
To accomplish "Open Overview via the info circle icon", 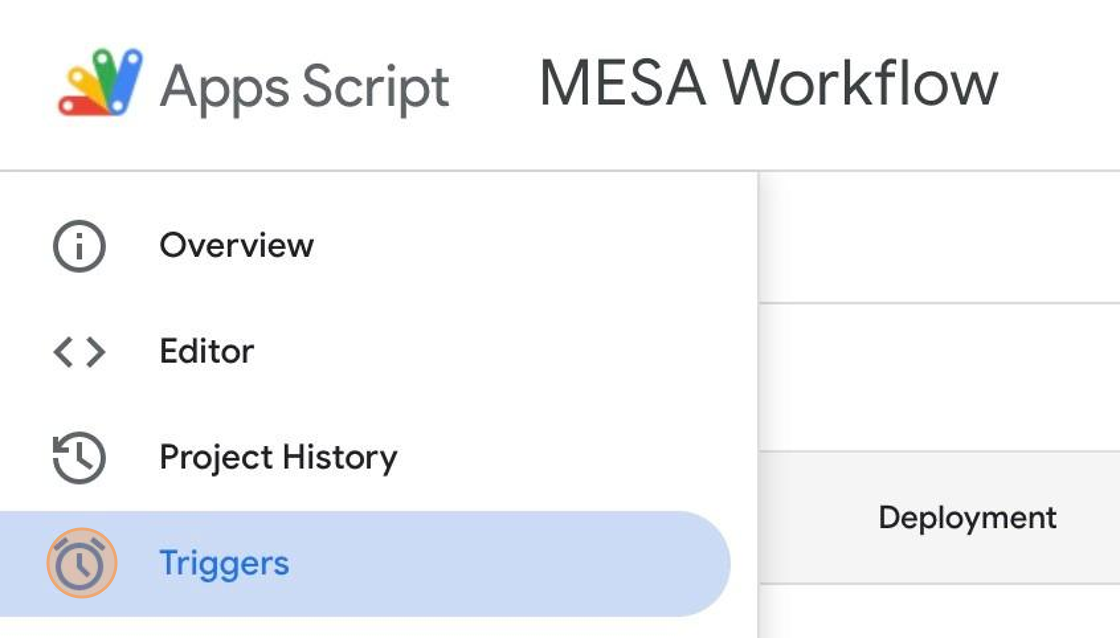I will 79,246.
